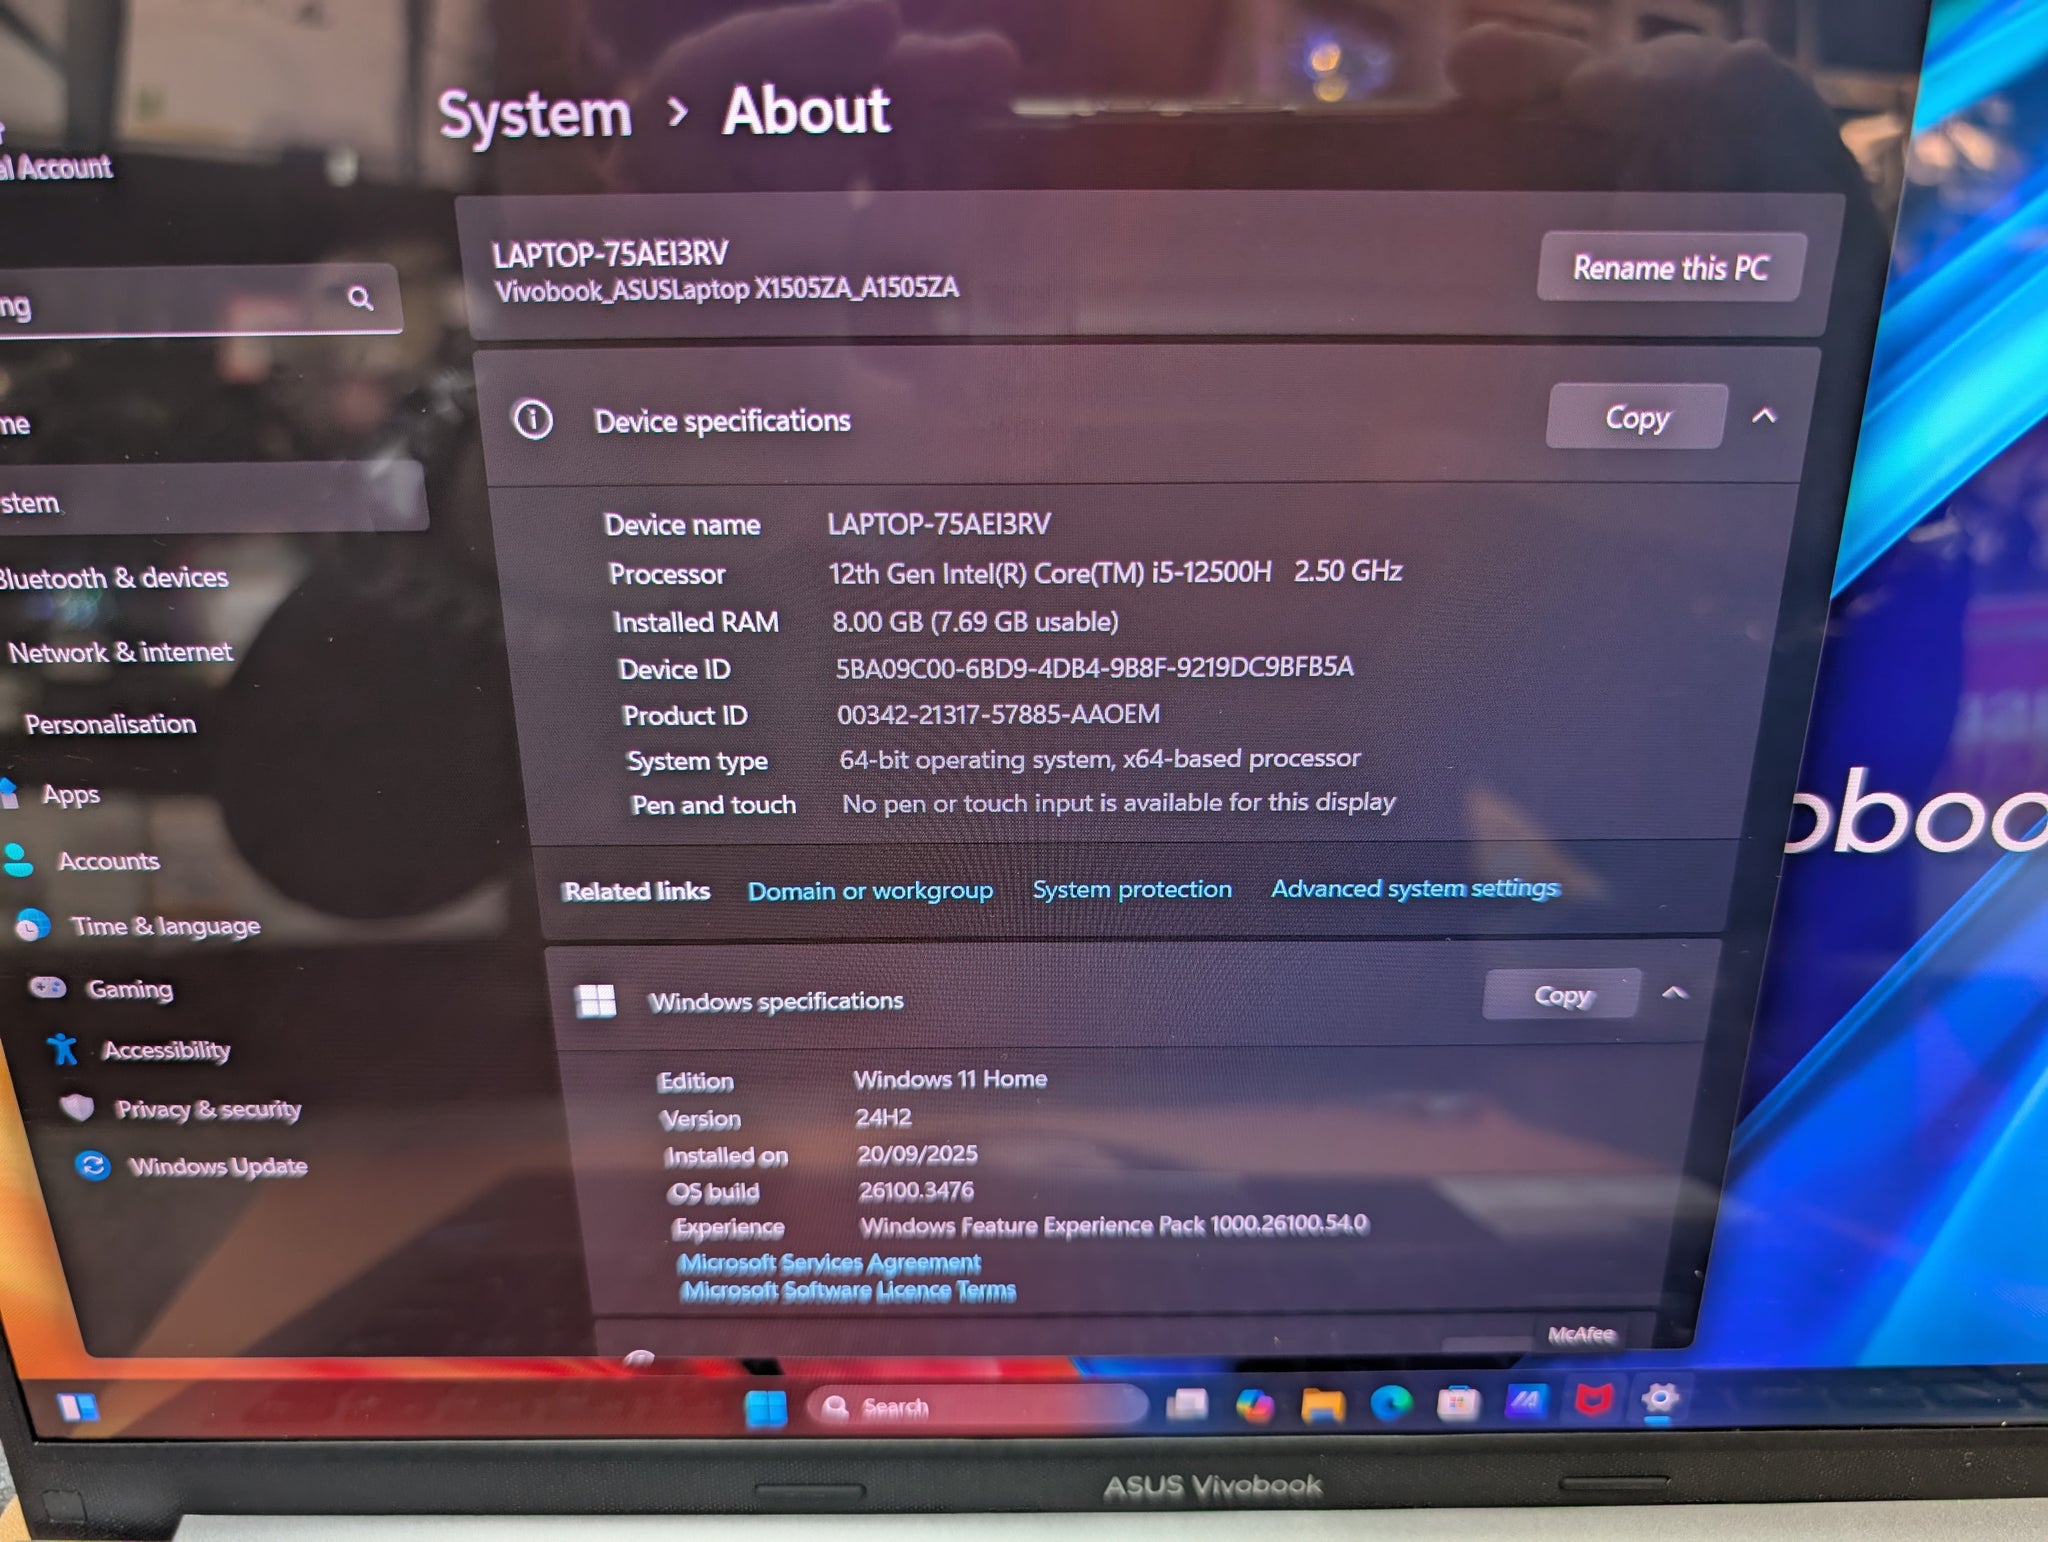This screenshot has height=1542, width=2048.
Task: Open Advanced system settings link
Action: pyautogui.click(x=1415, y=888)
